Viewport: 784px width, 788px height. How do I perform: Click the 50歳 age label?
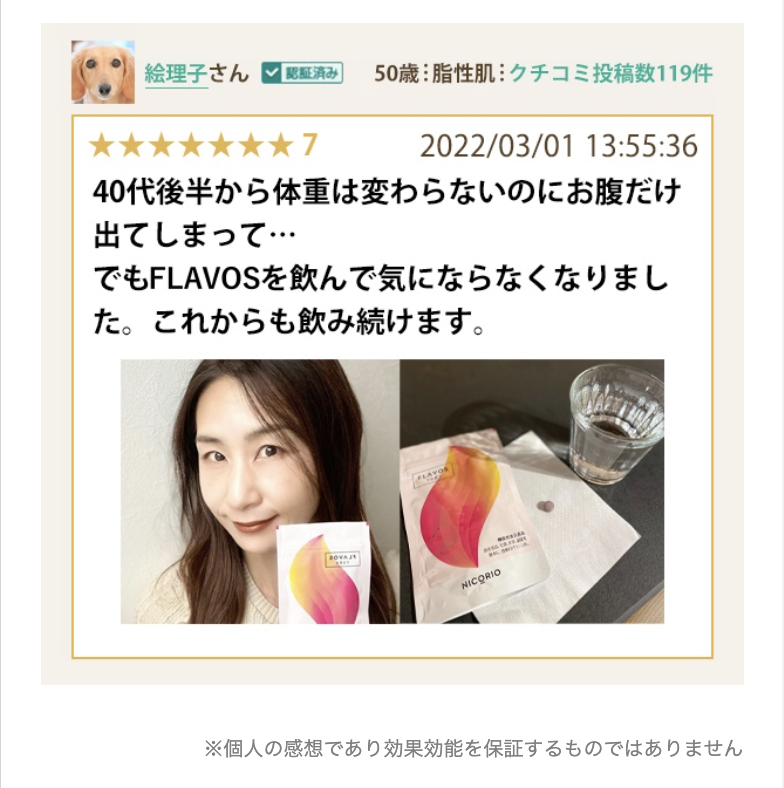(397, 73)
